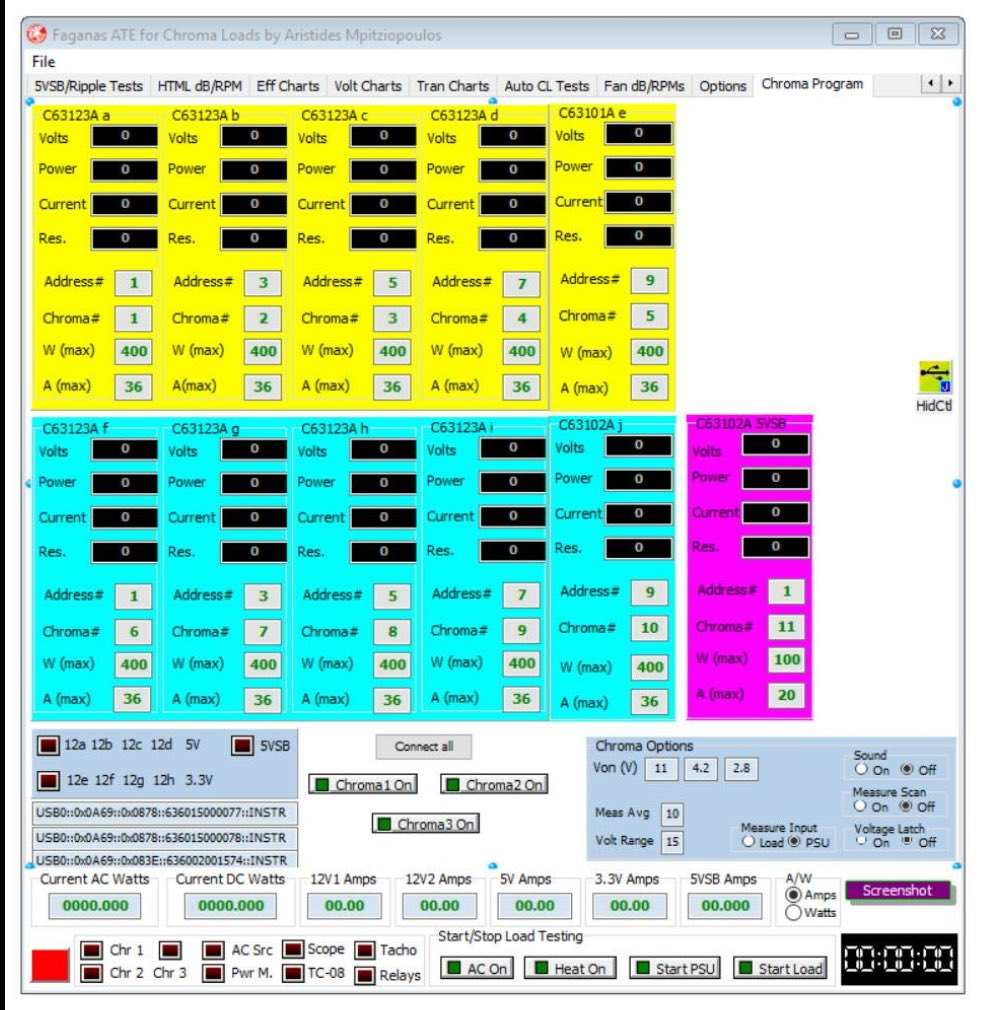Click the Pwr M. status LED
The image size is (984, 1010).
(213, 973)
